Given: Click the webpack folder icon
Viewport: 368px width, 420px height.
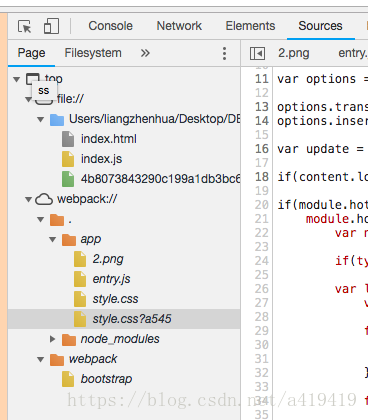Looking at the screenshot, I should tap(57, 360).
